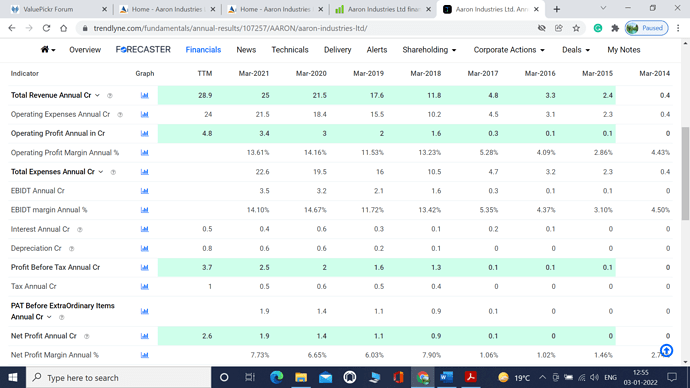Screen dimensions: 690x388
Task: Click info icon beside Interest Annual Cr
Action: [80, 230]
